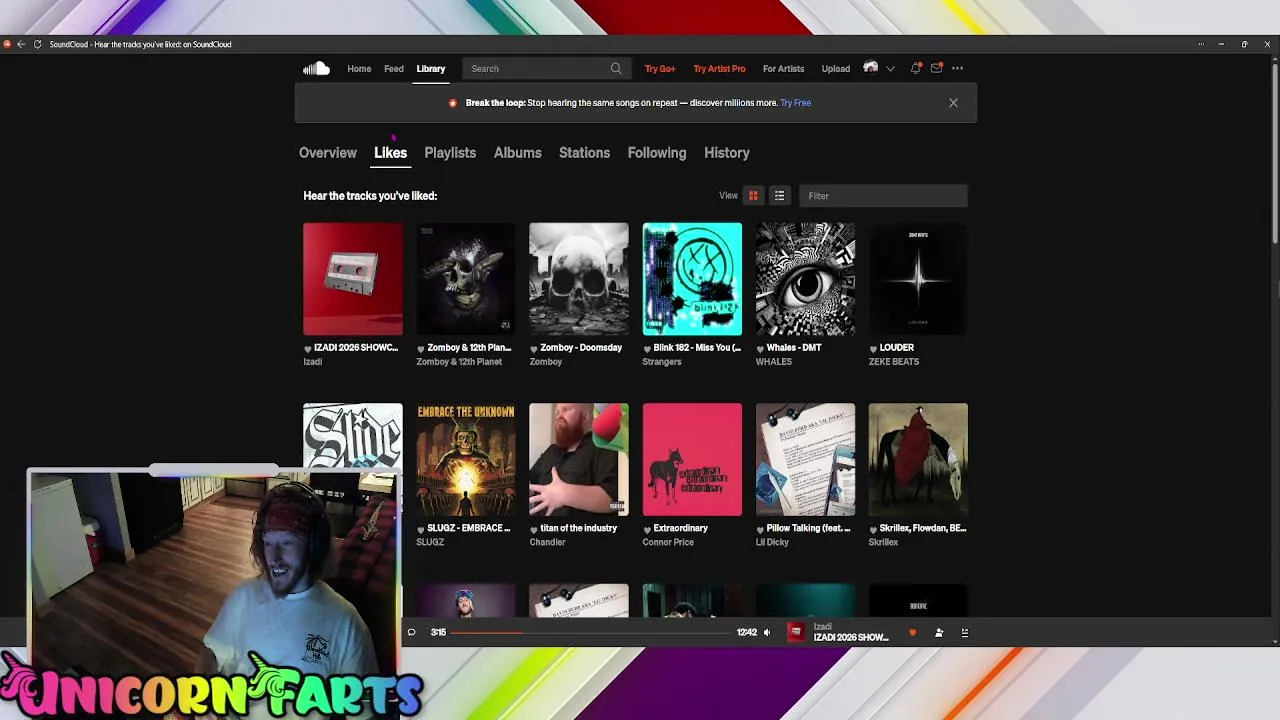
Task: Switch to the Overview tab
Action: 328,153
